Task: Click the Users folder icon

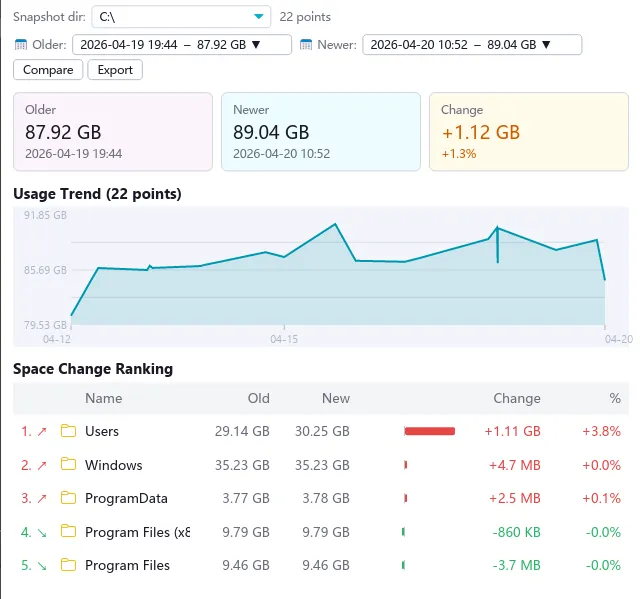Action: tap(68, 431)
